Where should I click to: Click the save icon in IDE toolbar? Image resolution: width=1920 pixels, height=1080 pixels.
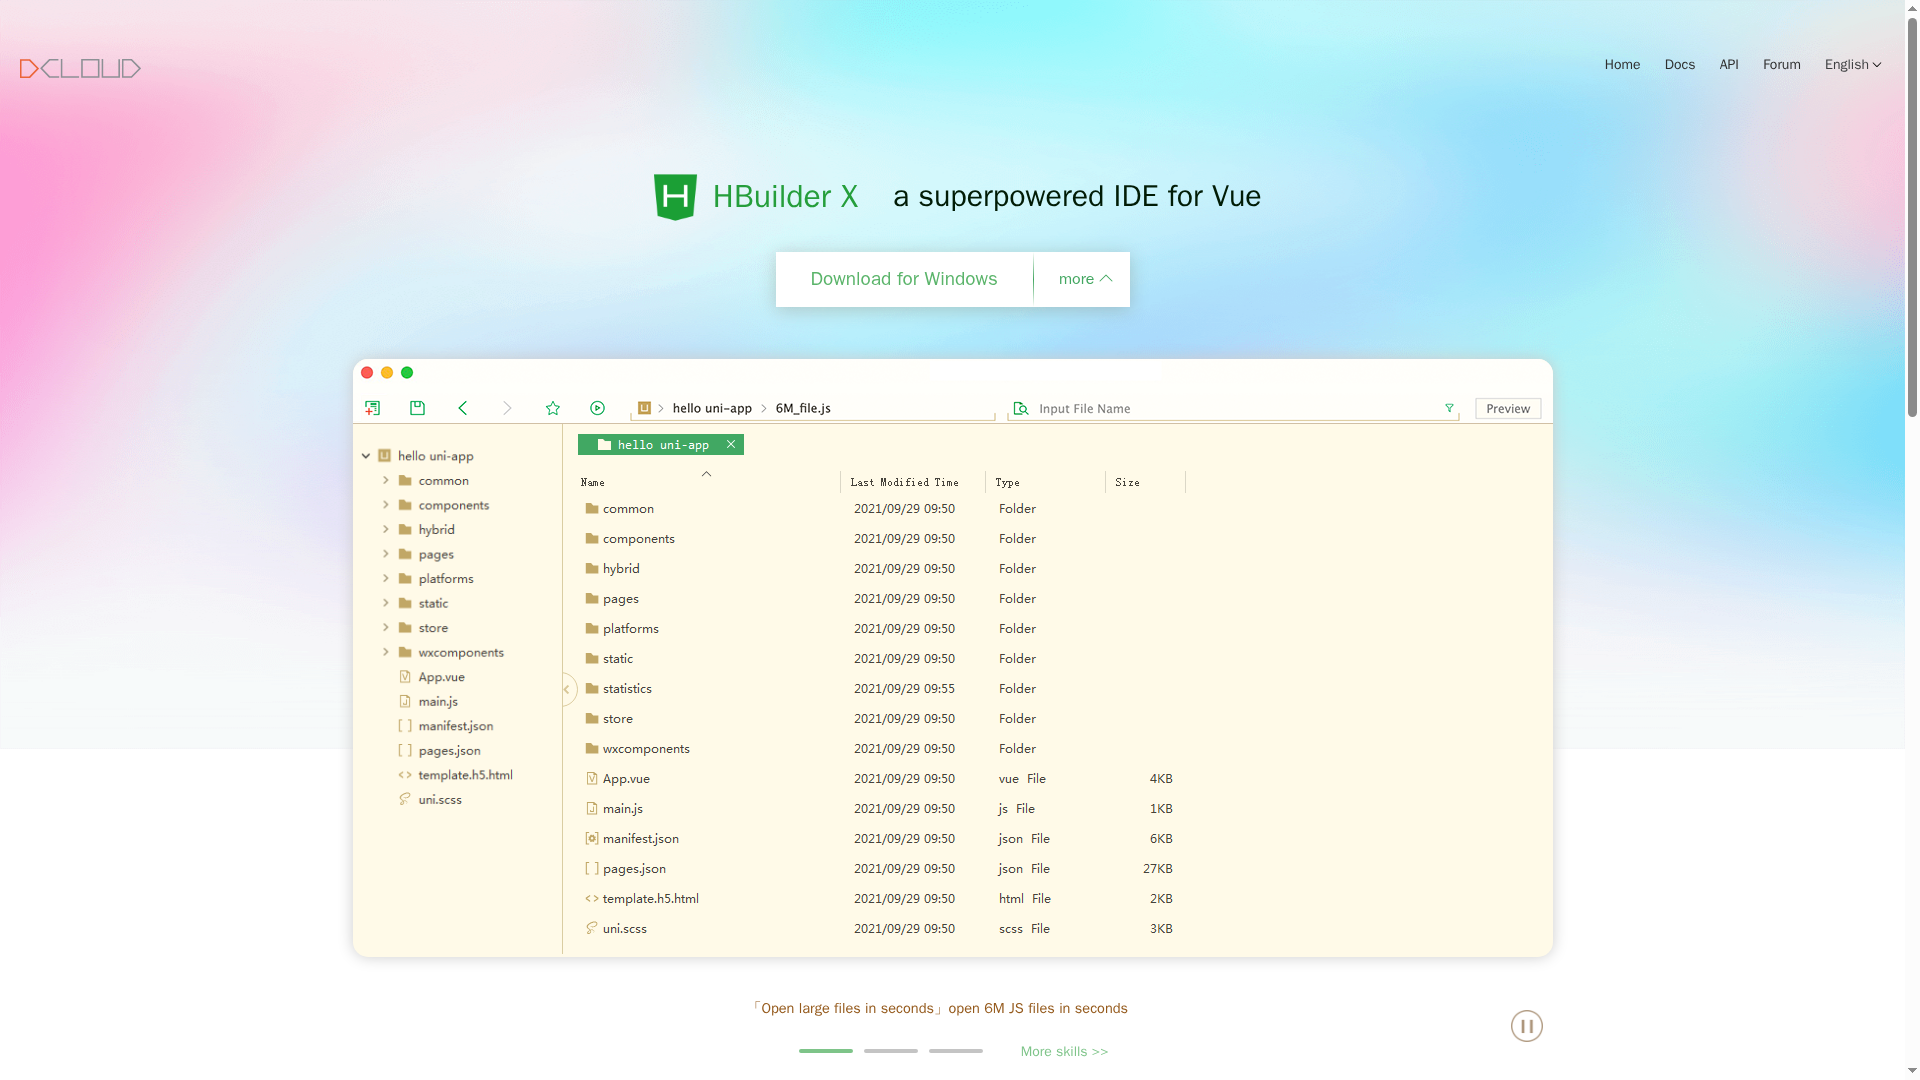(417, 408)
